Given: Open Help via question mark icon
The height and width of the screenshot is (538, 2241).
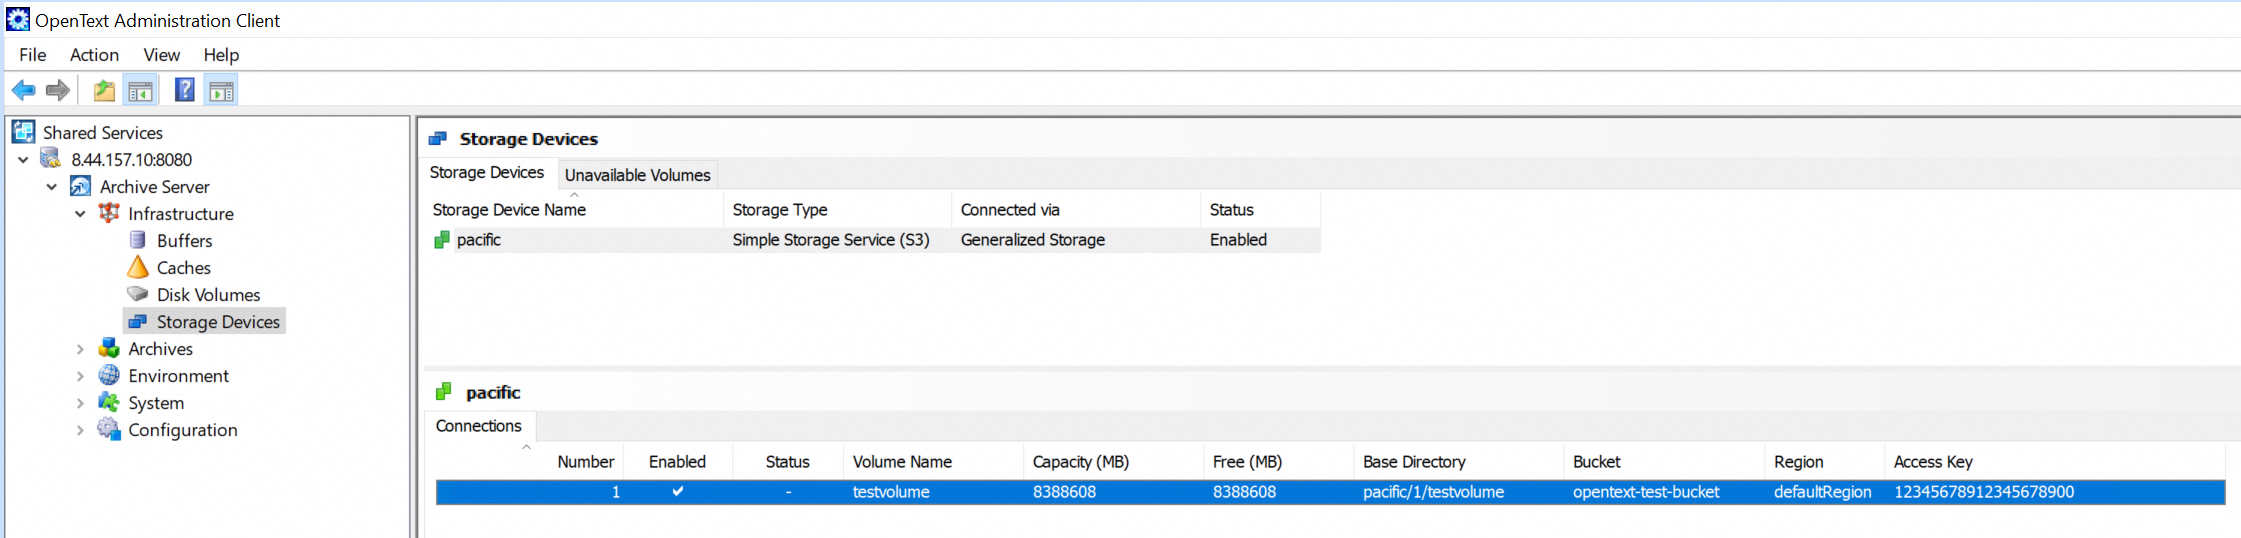Looking at the screenshot, I should click(x=185, y=90).
